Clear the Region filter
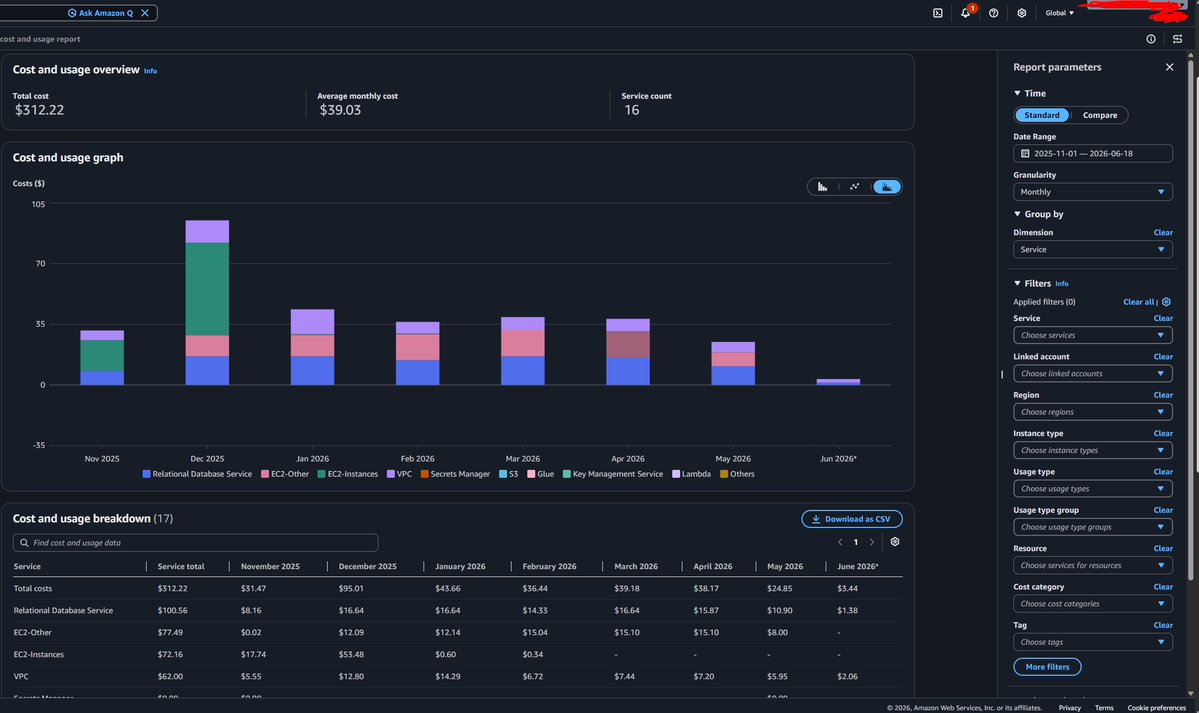Screen dimensions: 1199x713 click(x=1162, y=395)
